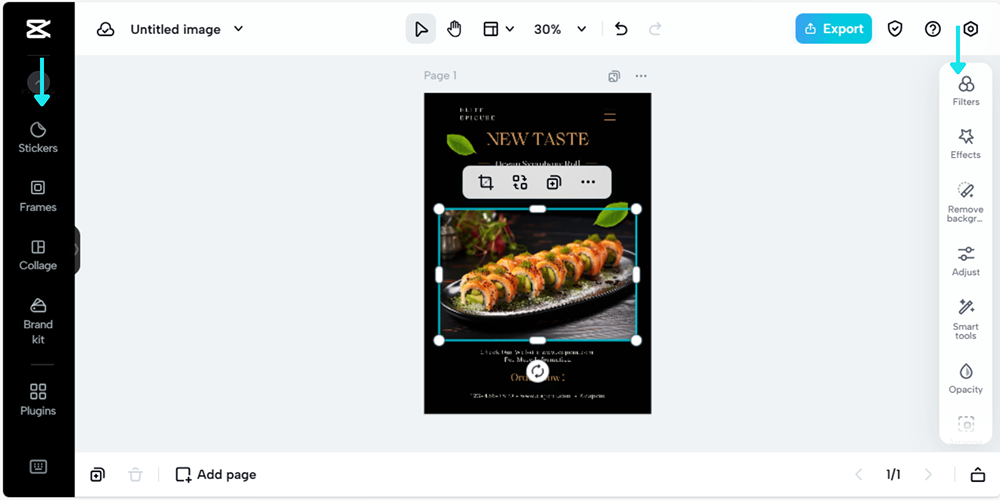The image size is (1000, 500).
Task: Open the page list panel icon at bottom right
Action: click(978, 474)
